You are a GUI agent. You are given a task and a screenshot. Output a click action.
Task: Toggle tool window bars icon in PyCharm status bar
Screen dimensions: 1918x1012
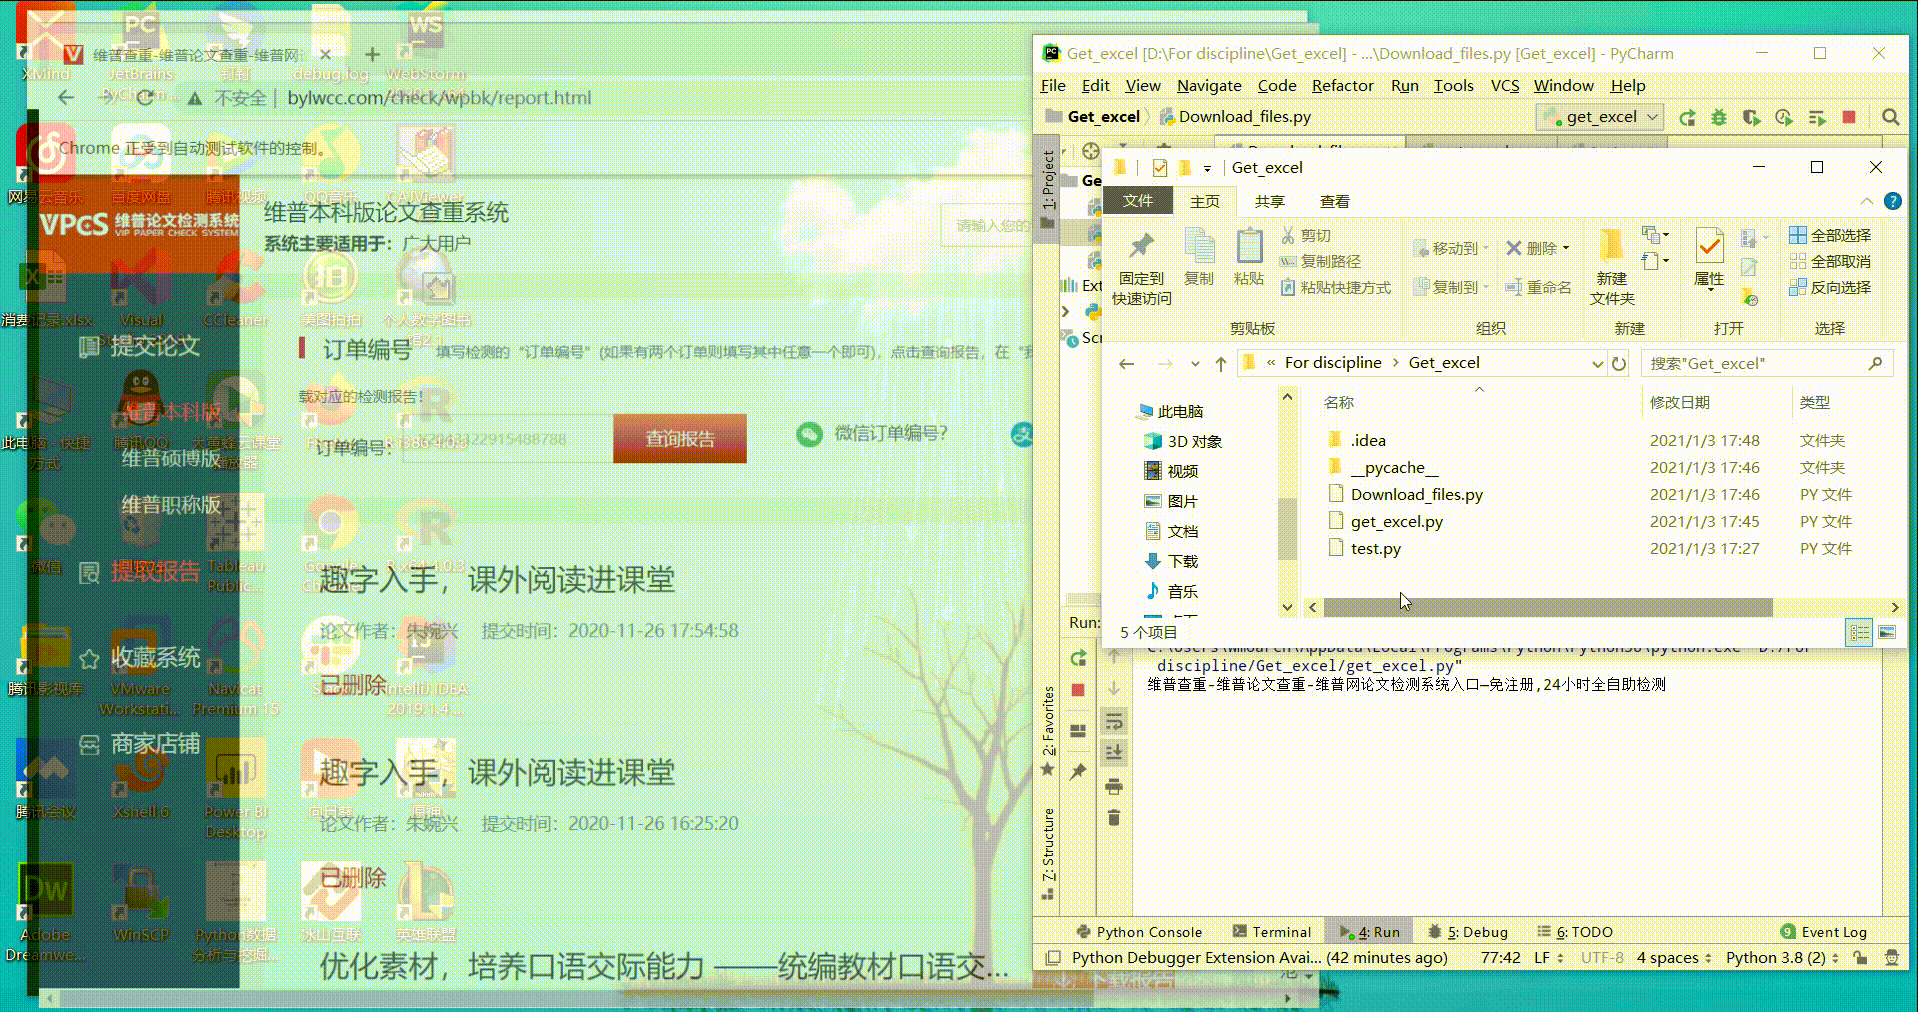tap(1052, 957)
